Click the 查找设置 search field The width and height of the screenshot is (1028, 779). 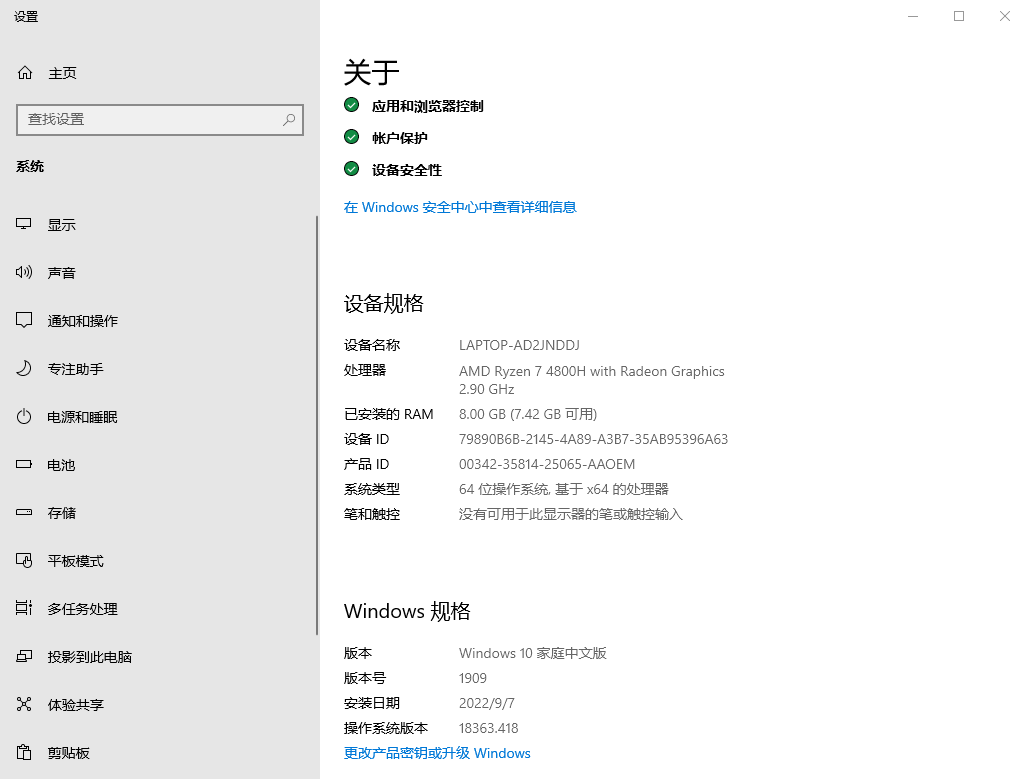click(x=160, y=119)
